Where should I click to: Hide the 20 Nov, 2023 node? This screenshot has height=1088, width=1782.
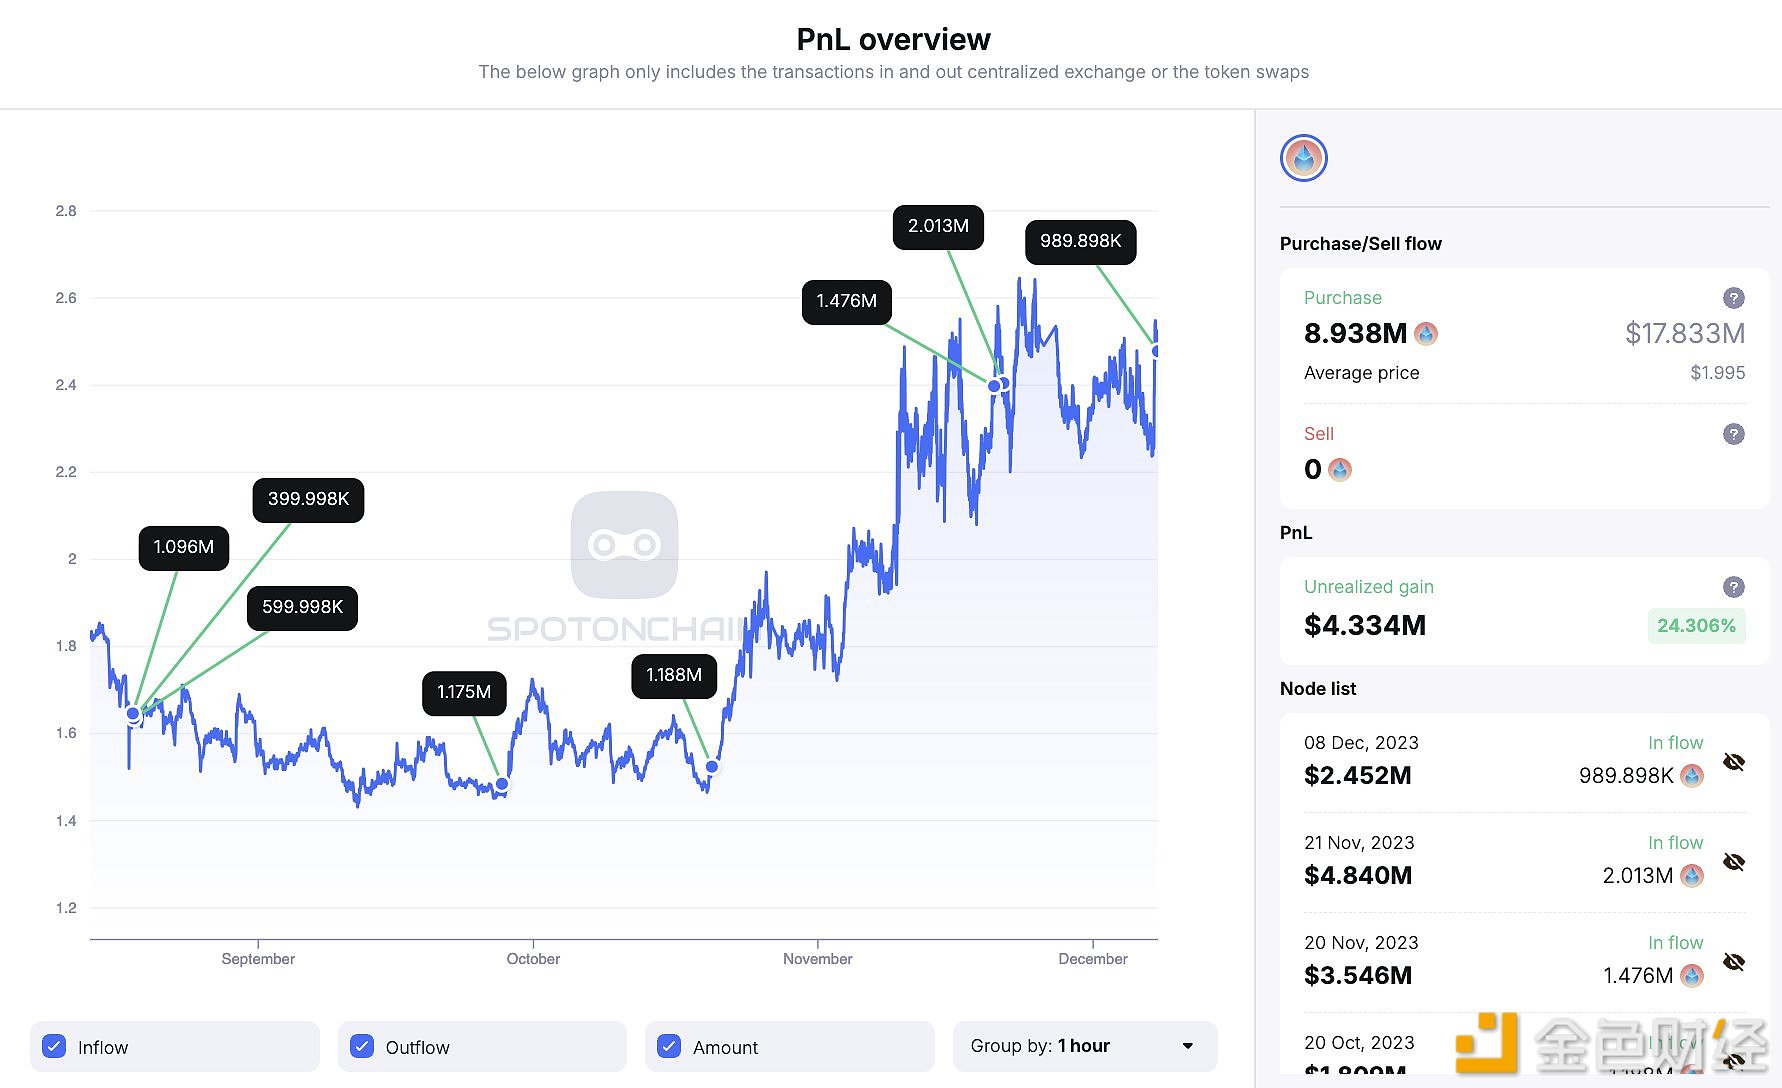point(1734,962)
